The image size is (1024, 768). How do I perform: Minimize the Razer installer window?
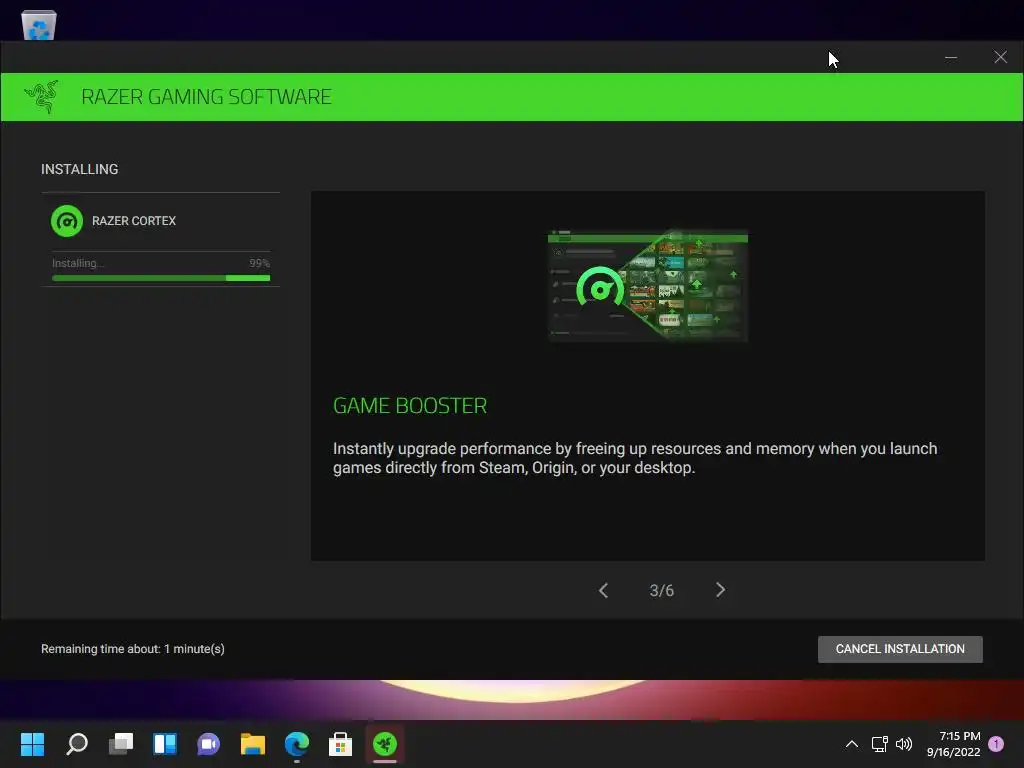click(951, 57)
